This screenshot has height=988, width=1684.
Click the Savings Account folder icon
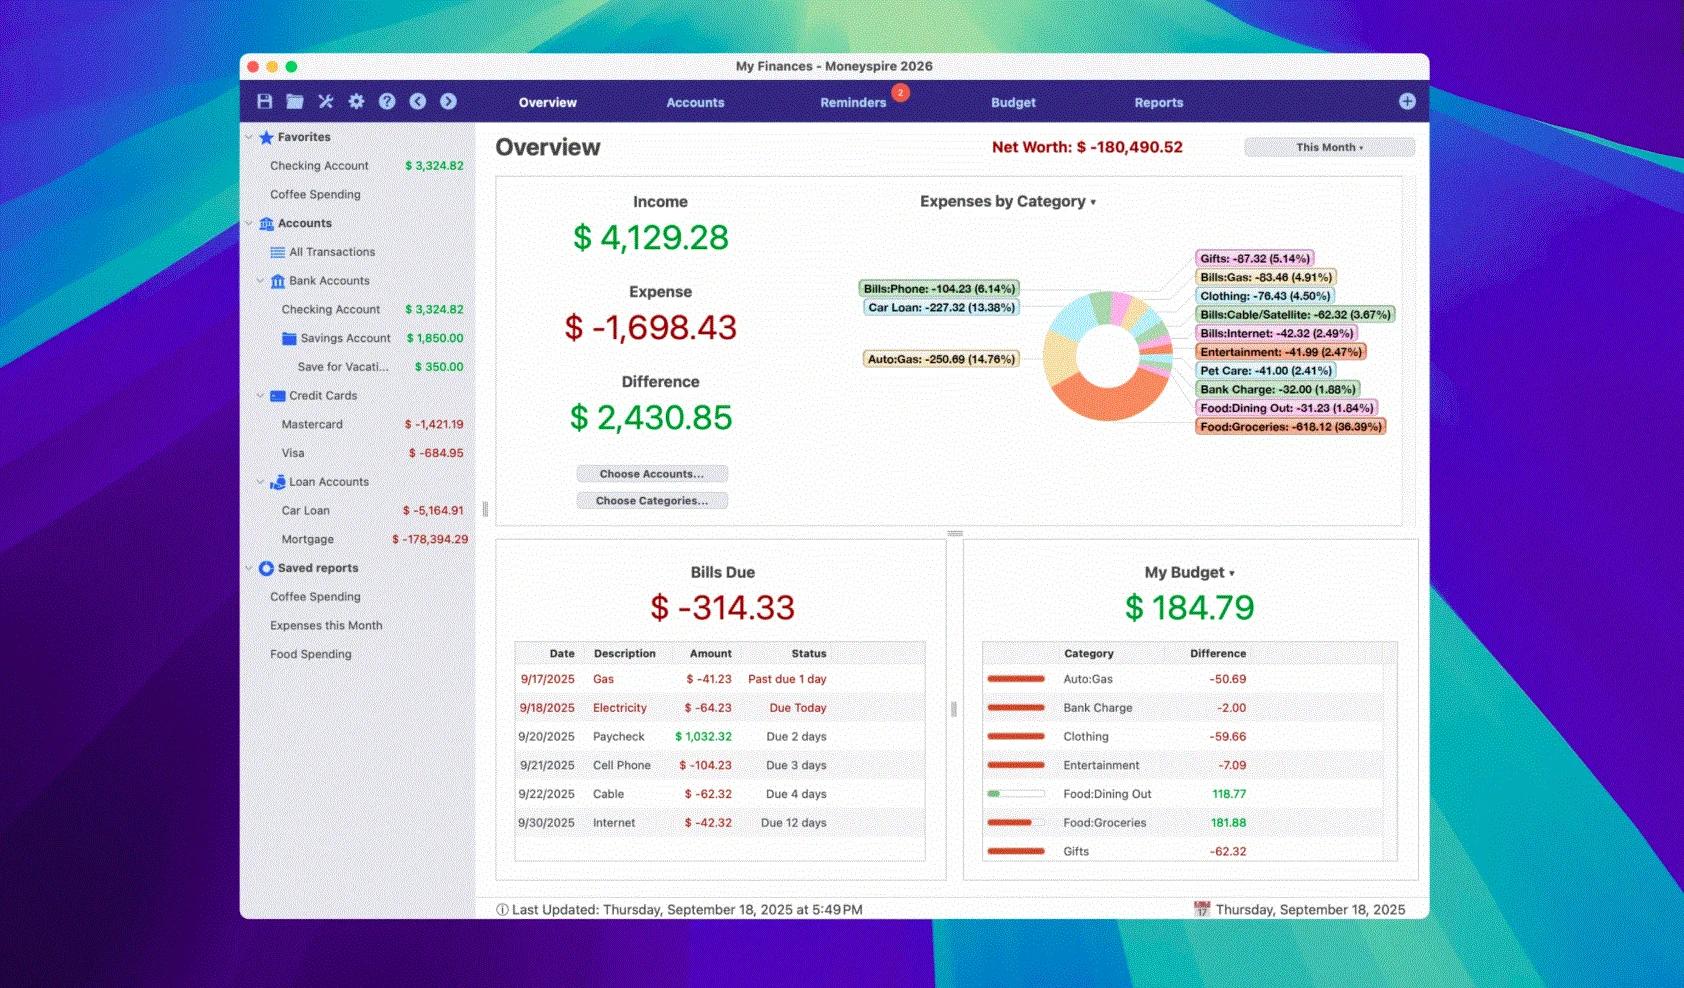289,338
